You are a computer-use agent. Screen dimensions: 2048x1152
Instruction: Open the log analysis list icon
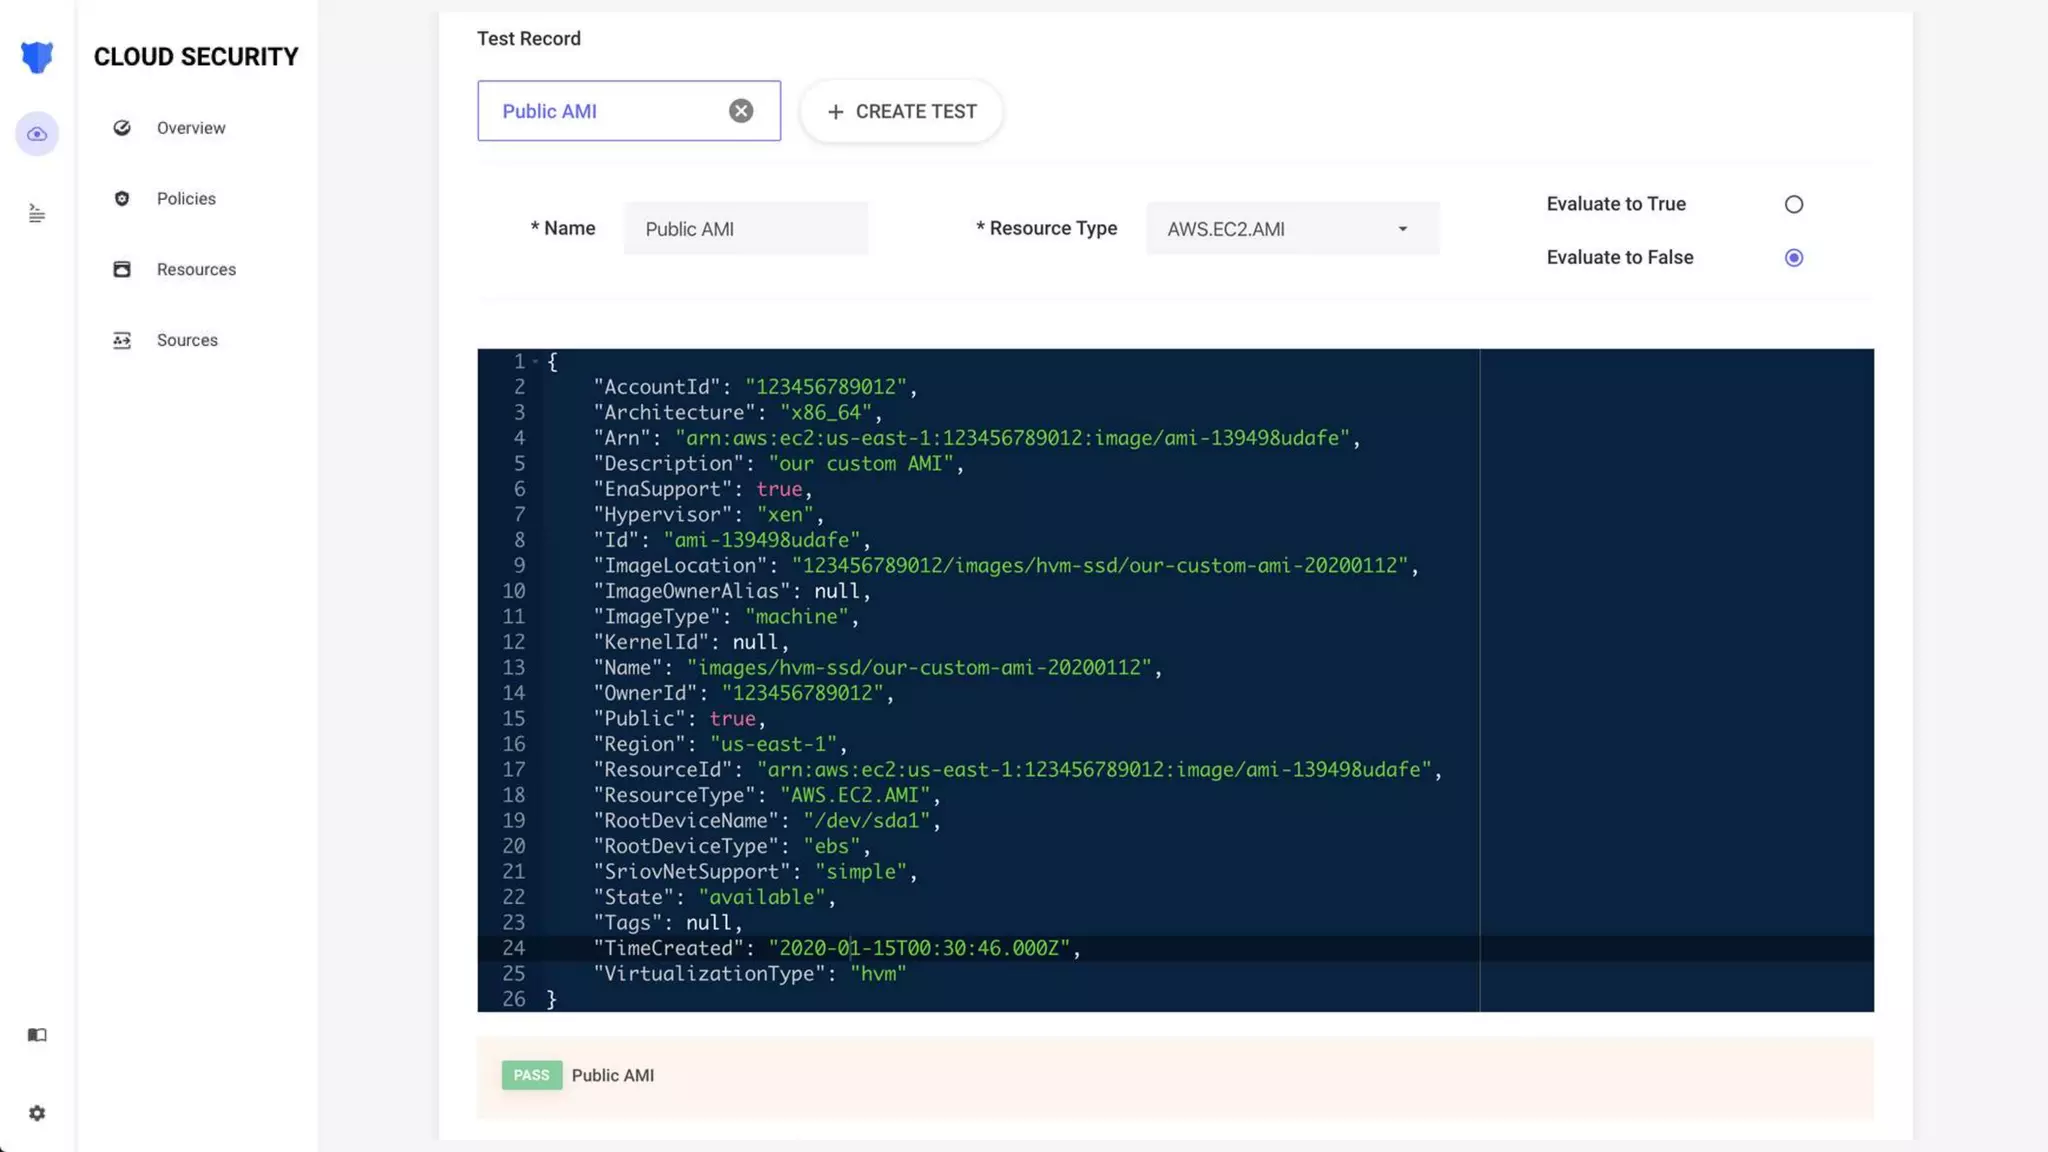pyautogui.click(x=37, y=213)
